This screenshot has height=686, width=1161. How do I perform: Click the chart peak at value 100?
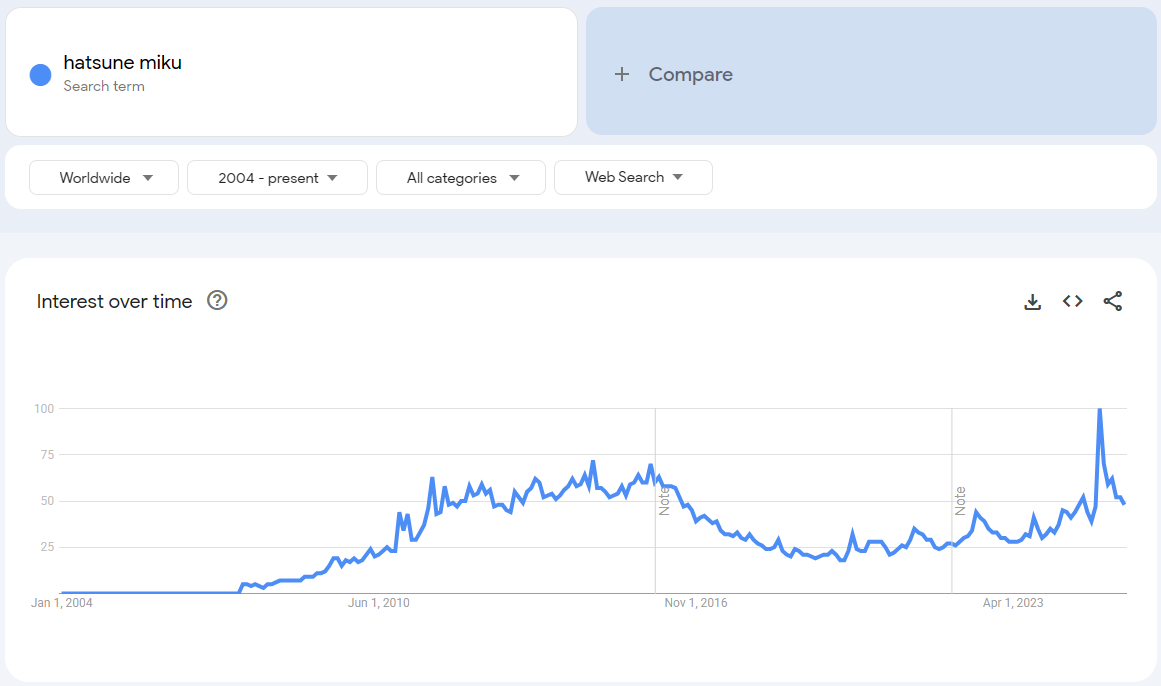(x=1100, y=409)
